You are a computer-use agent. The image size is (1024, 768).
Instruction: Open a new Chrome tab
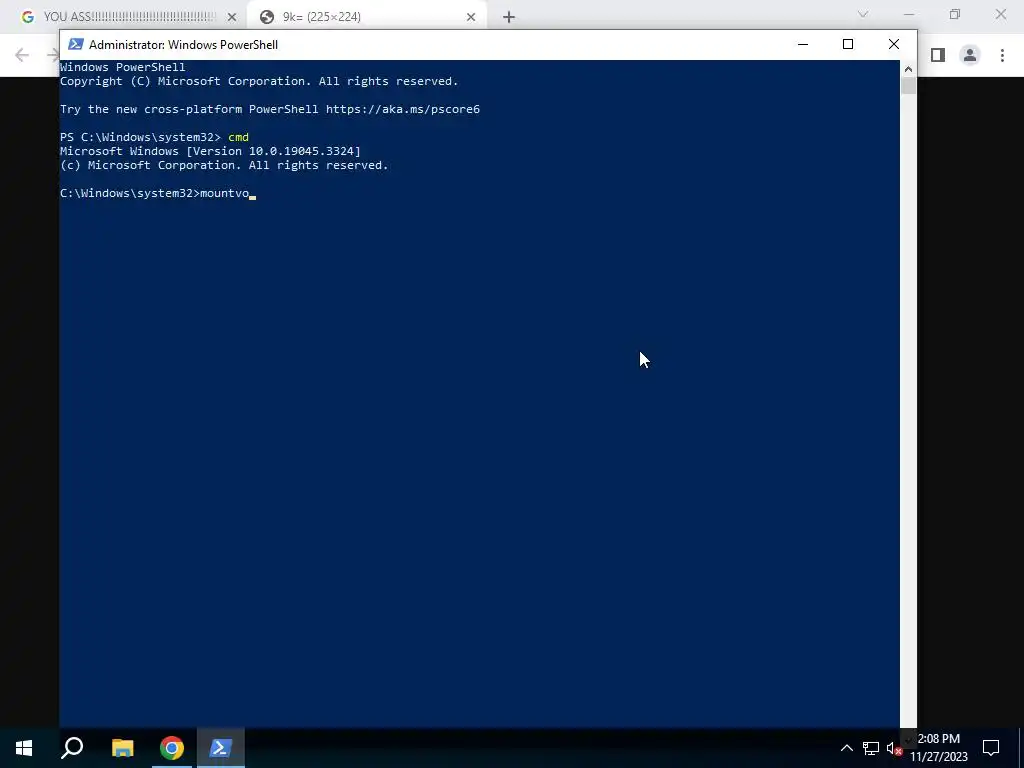pyautogui.click(x=509, y=17)
